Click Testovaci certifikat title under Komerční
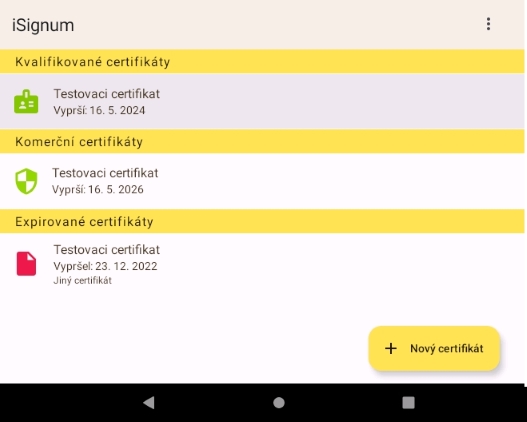 click(x=105, y=173)
